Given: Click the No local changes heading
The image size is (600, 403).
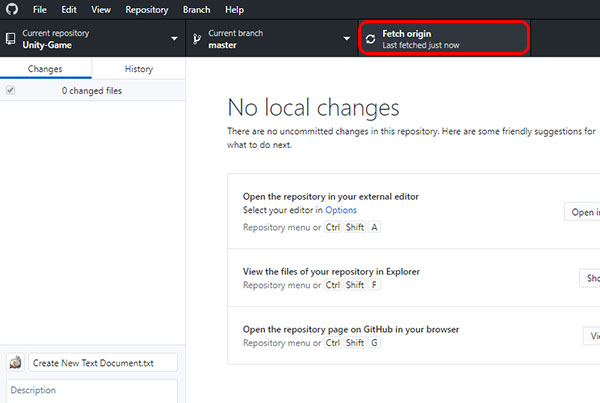Looking at the screenshot, I should point(313,108).
